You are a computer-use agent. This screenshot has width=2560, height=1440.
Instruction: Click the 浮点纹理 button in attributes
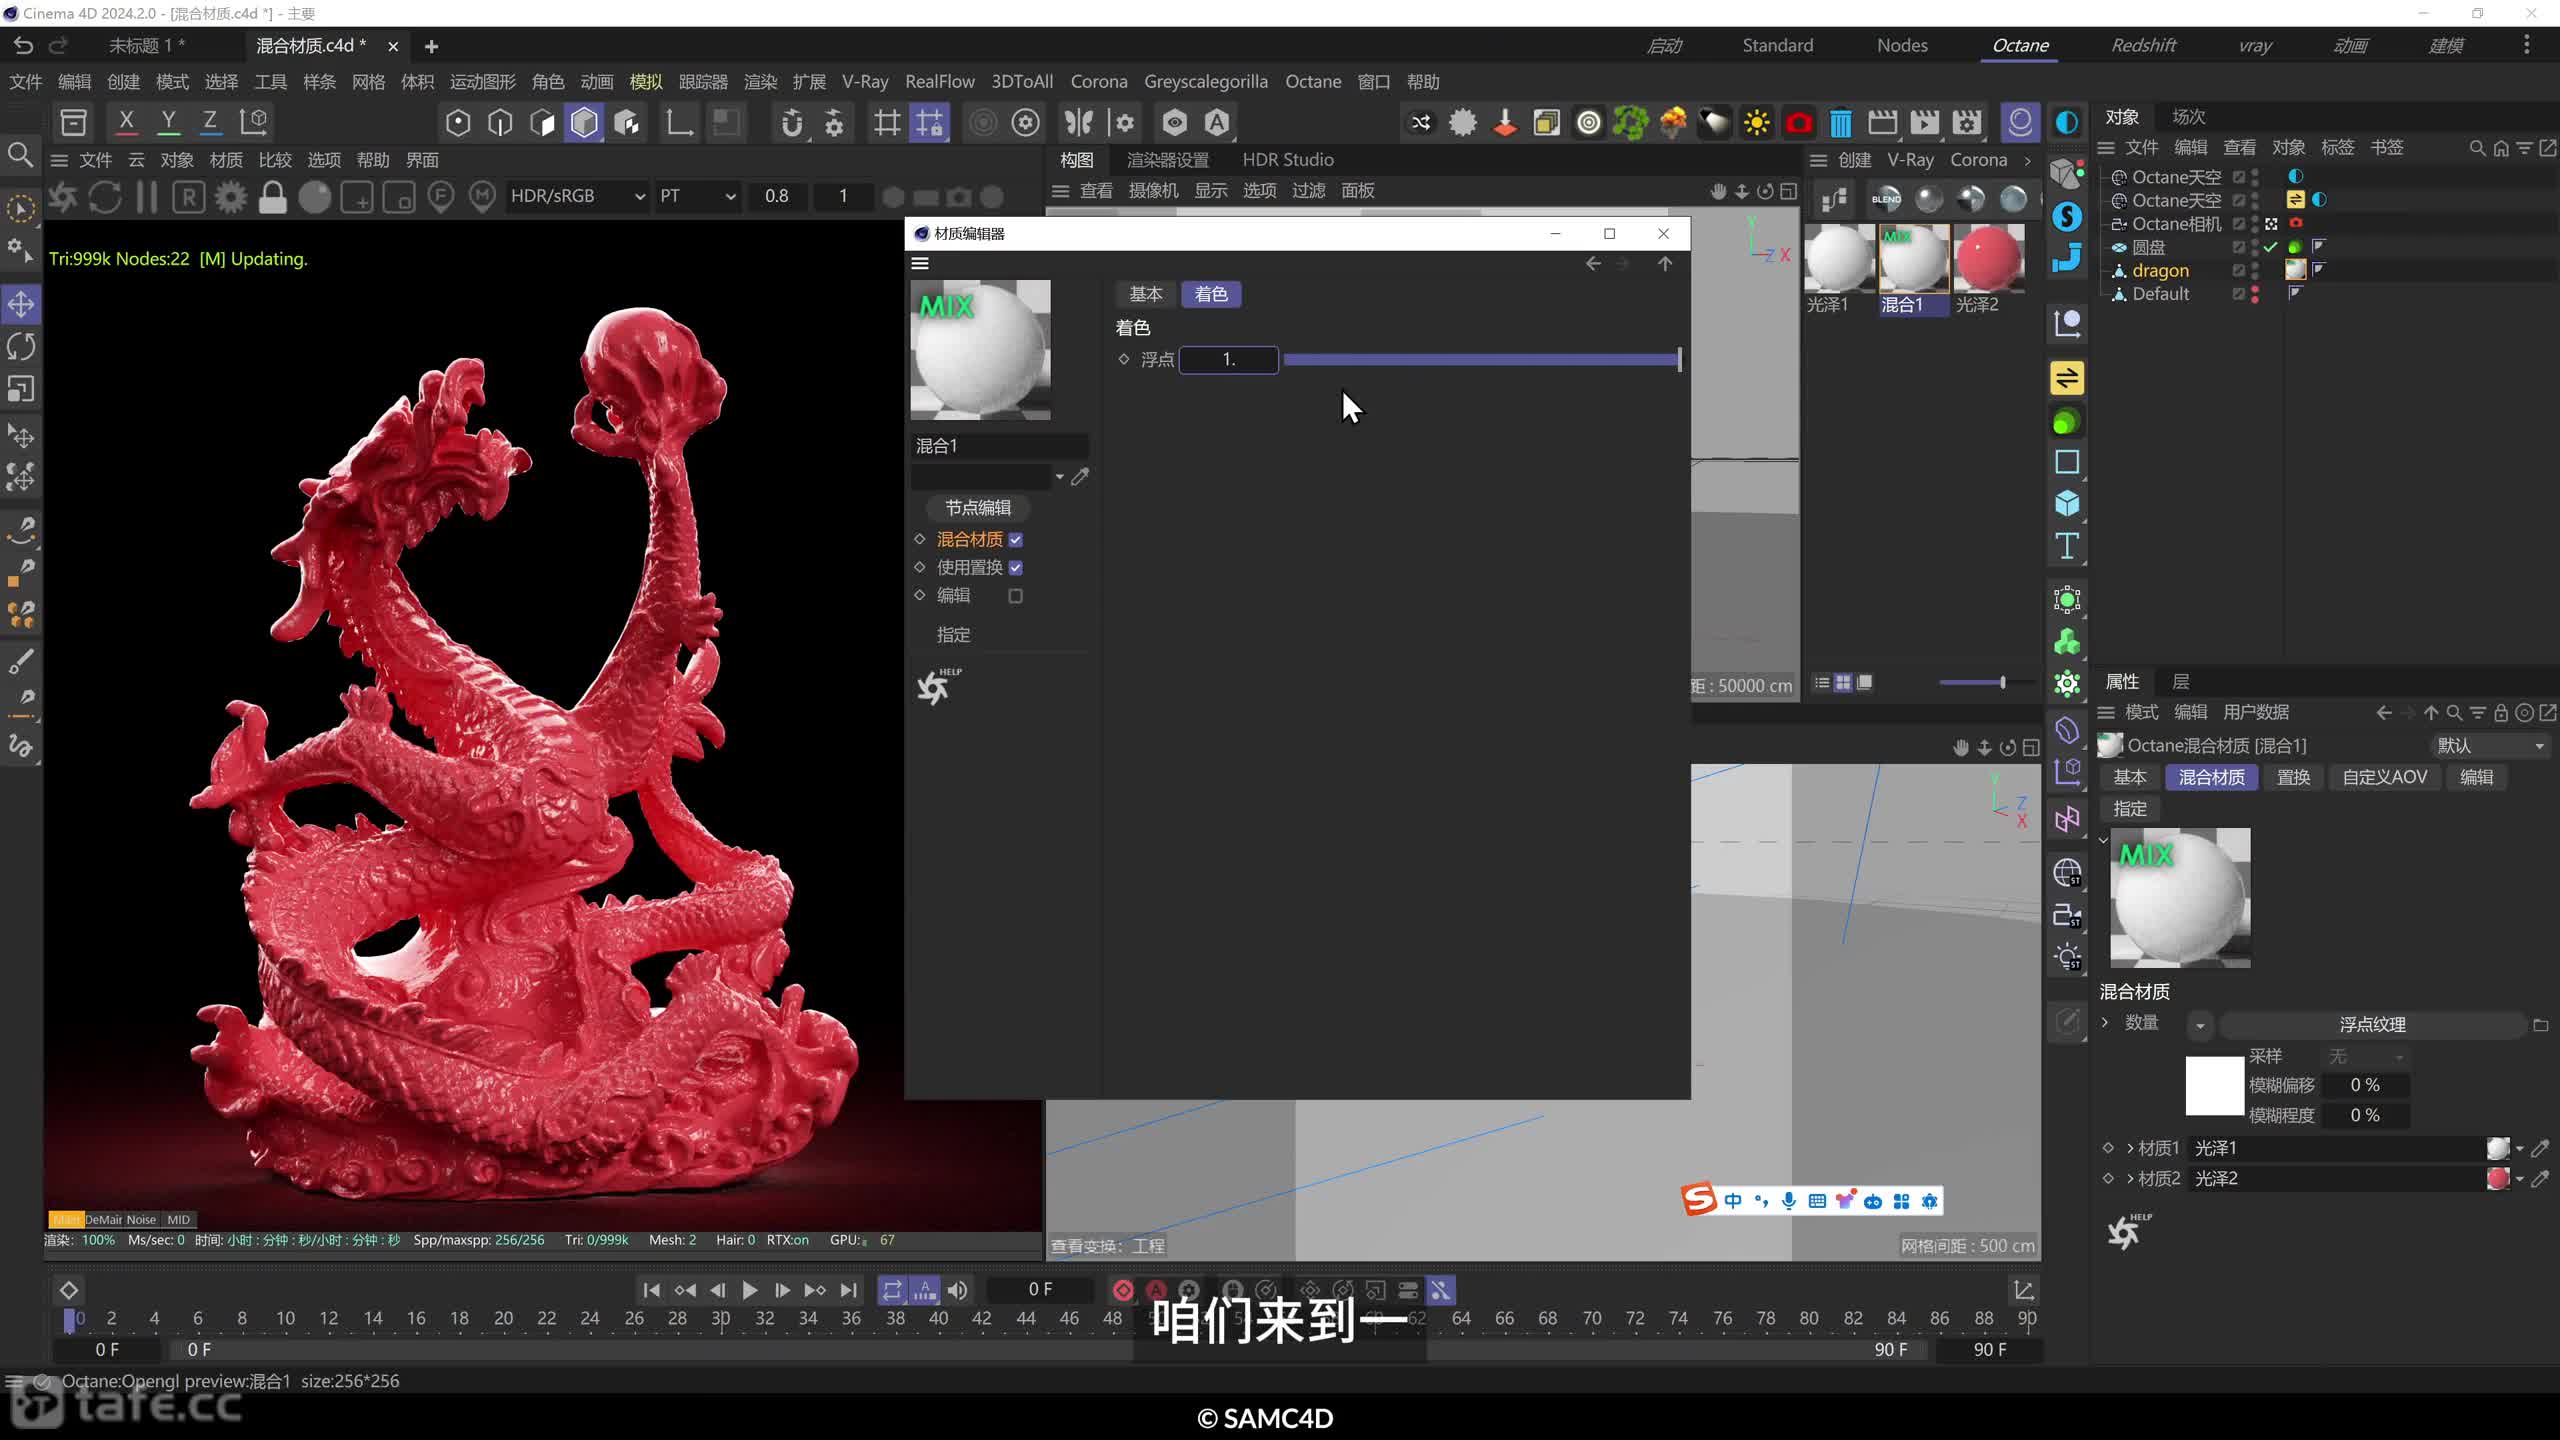click(x=2372, y=1025)
